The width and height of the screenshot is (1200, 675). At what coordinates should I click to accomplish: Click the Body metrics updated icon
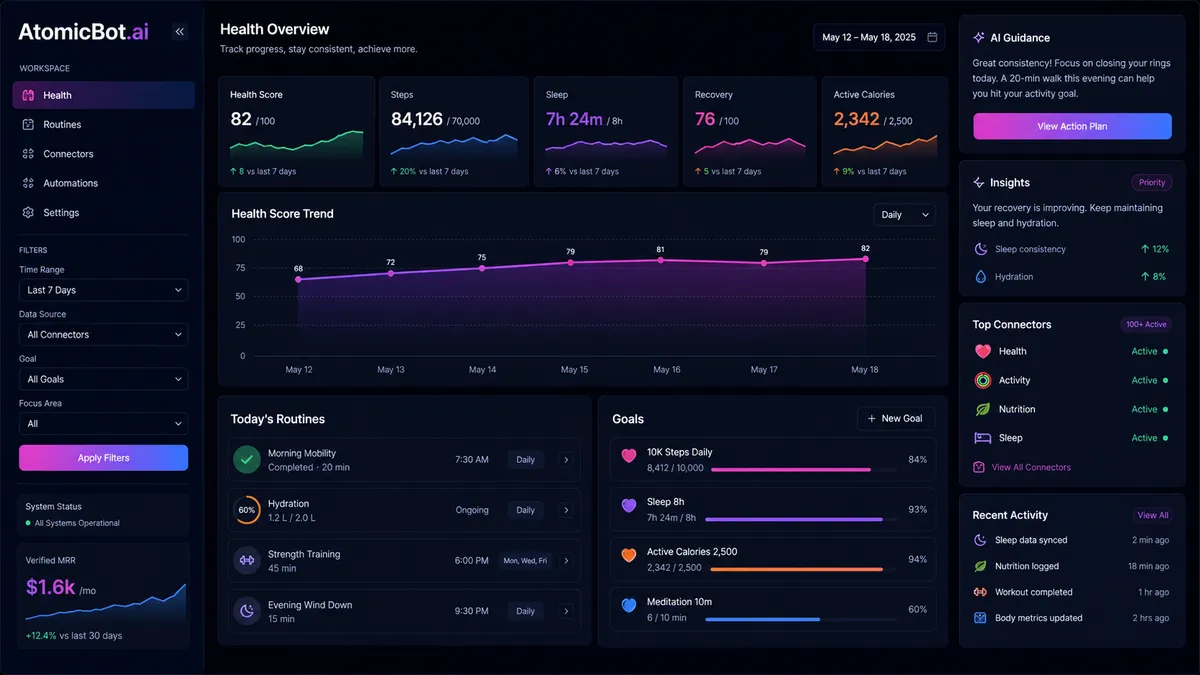tap(980, 618)
